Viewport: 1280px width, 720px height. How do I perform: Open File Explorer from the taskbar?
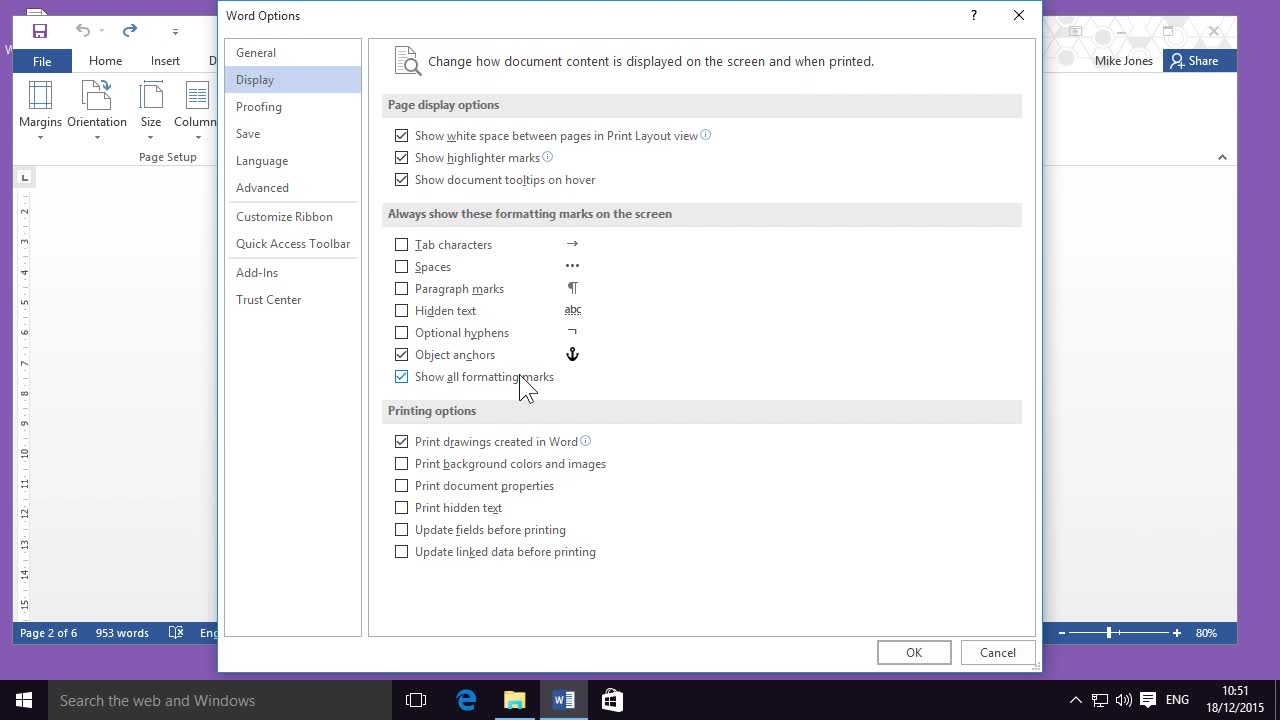(515, 700)
